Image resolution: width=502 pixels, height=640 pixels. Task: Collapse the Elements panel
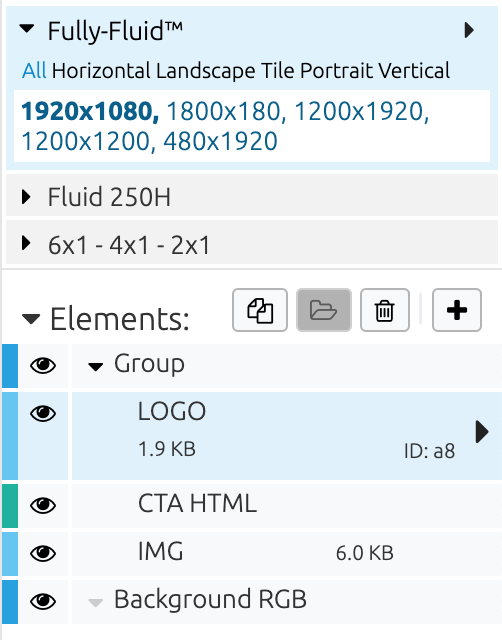(31, 319)
